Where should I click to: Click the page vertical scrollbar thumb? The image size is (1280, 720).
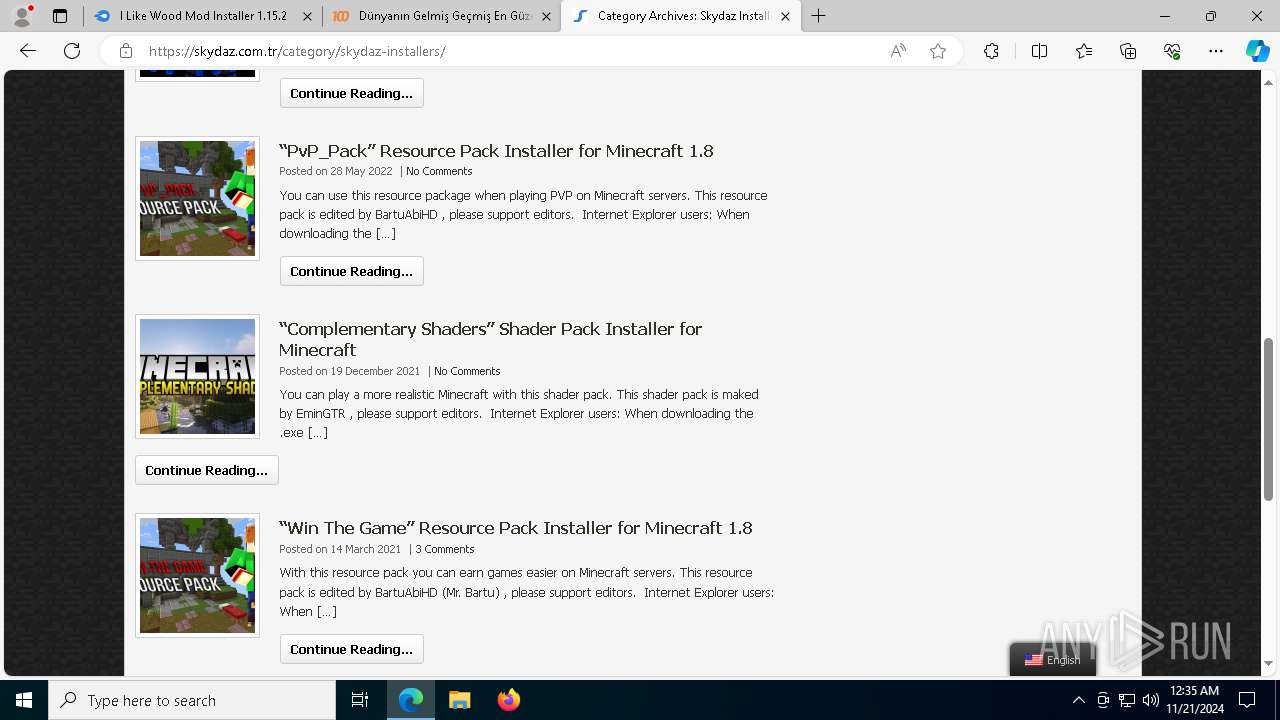[x=1268, y=420]
